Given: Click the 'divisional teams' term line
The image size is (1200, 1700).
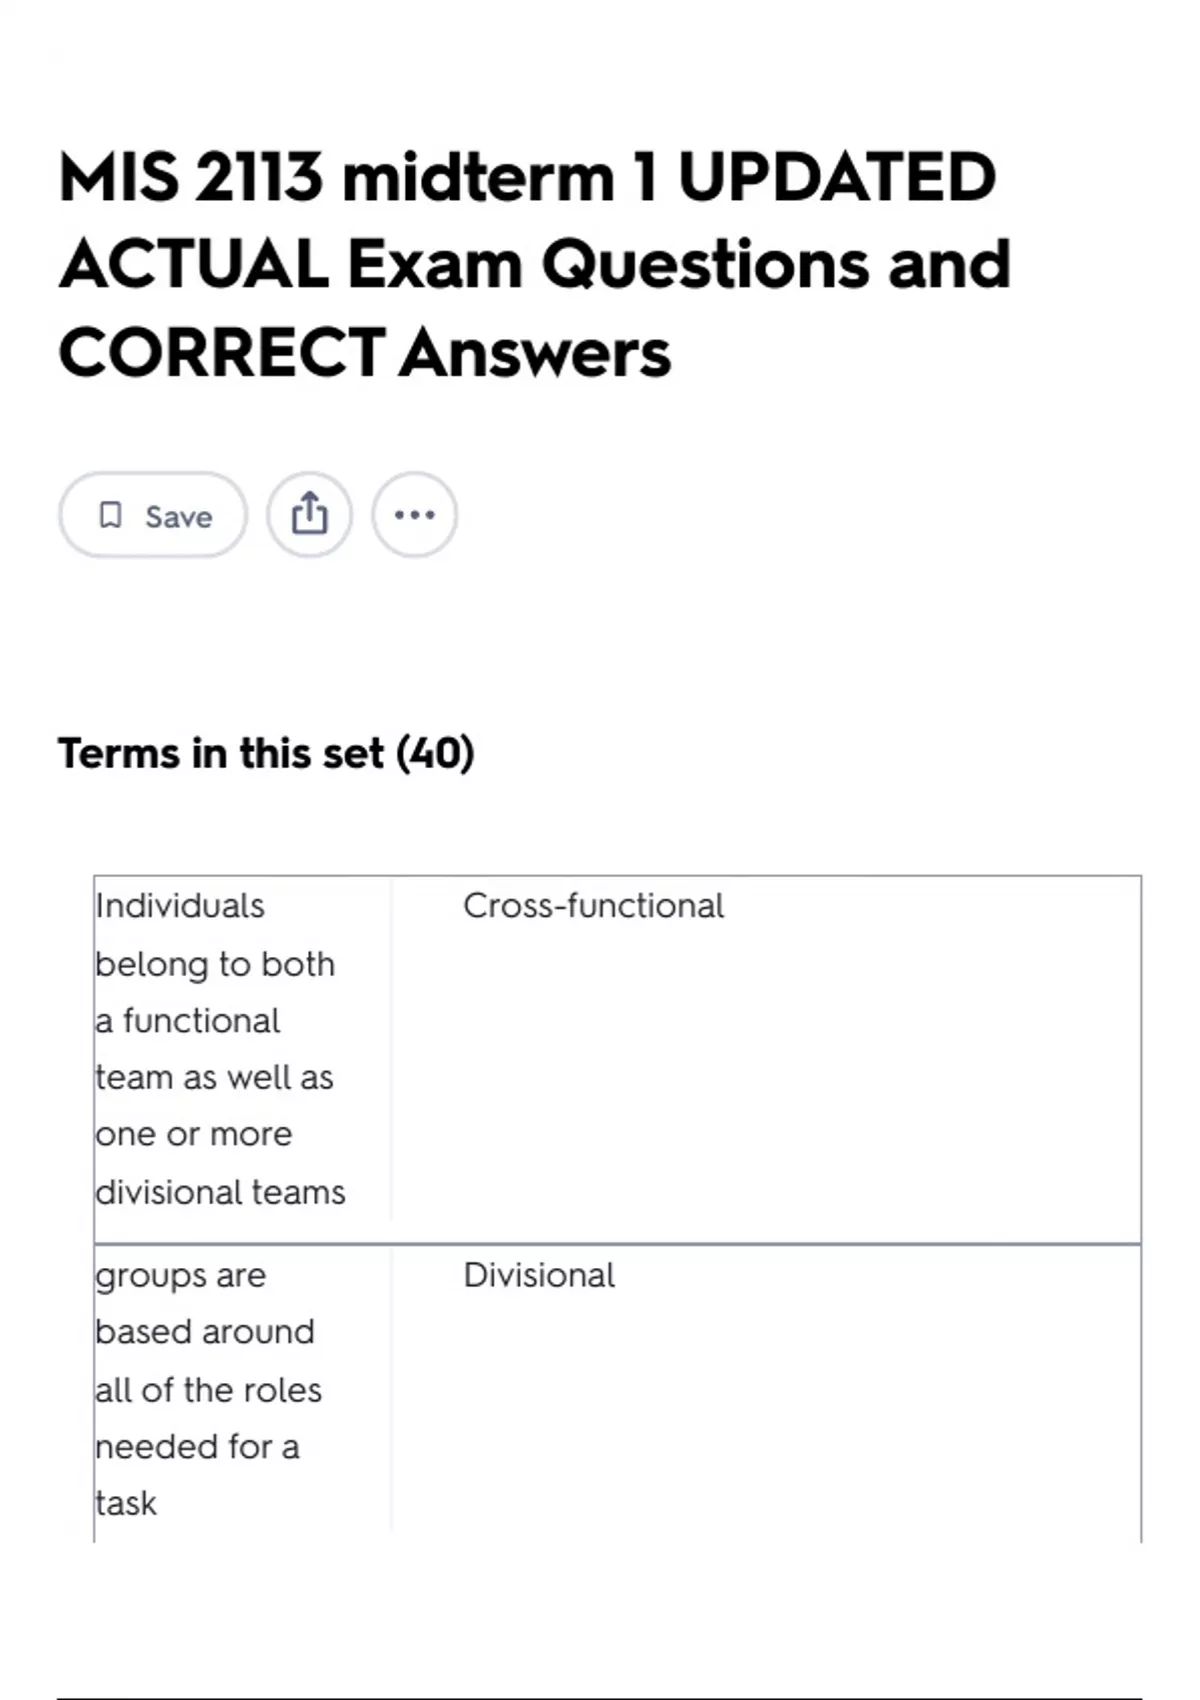Looking at the screenshot, I should (220, 1192).
